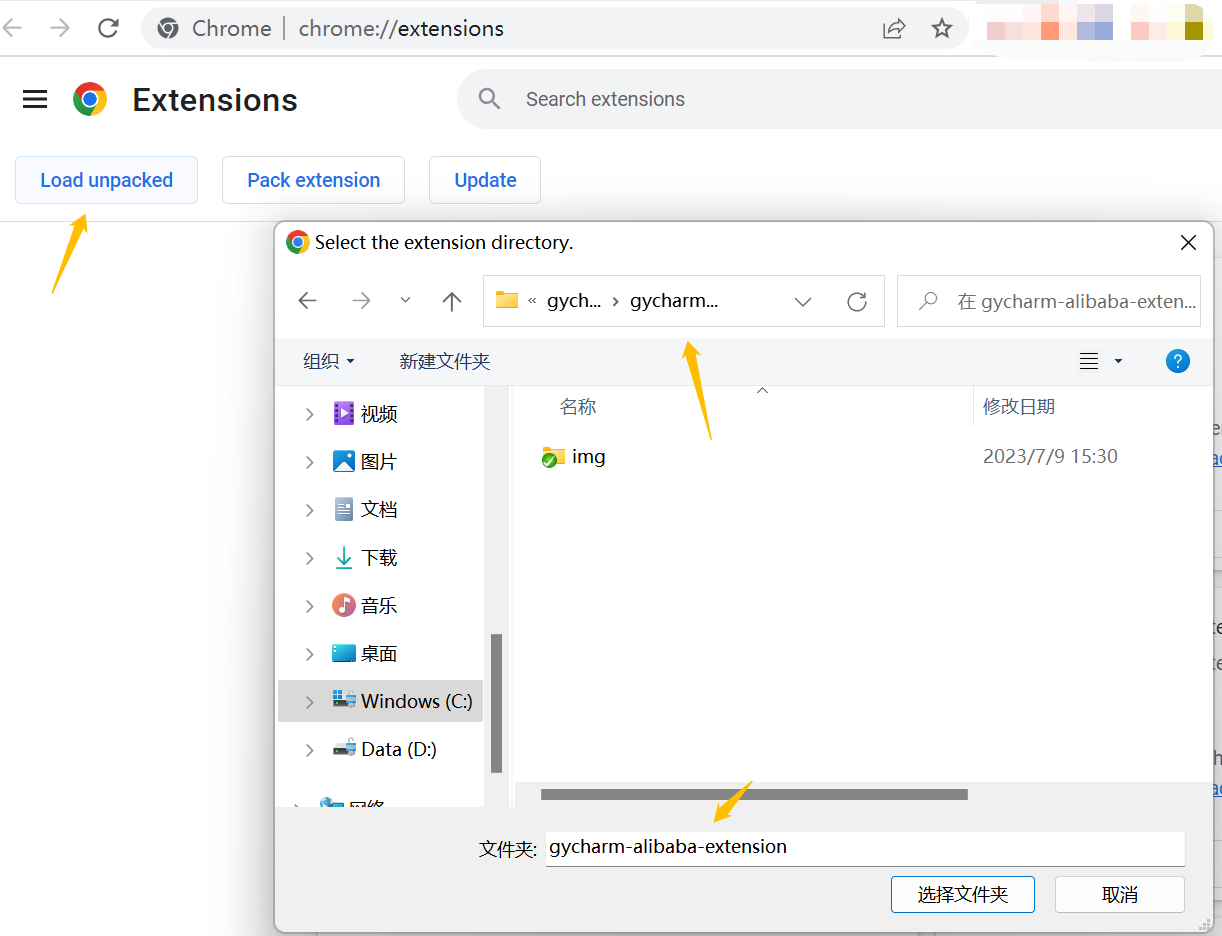Expand the 下载 tree node
This screenshot has width=1222, height=936.
(310, 558)
